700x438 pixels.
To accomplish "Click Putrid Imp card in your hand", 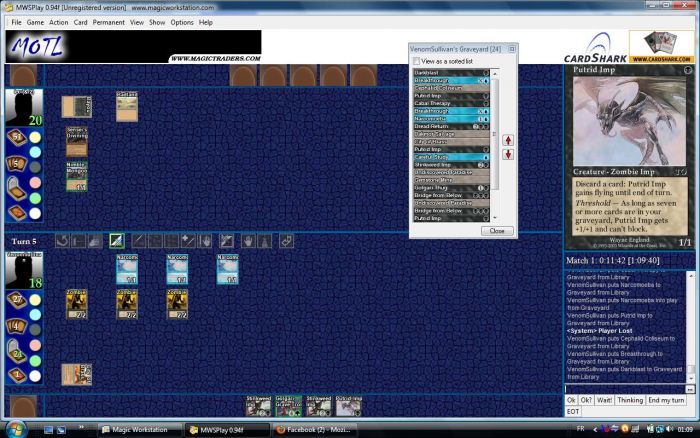I will tap(349, 406).
